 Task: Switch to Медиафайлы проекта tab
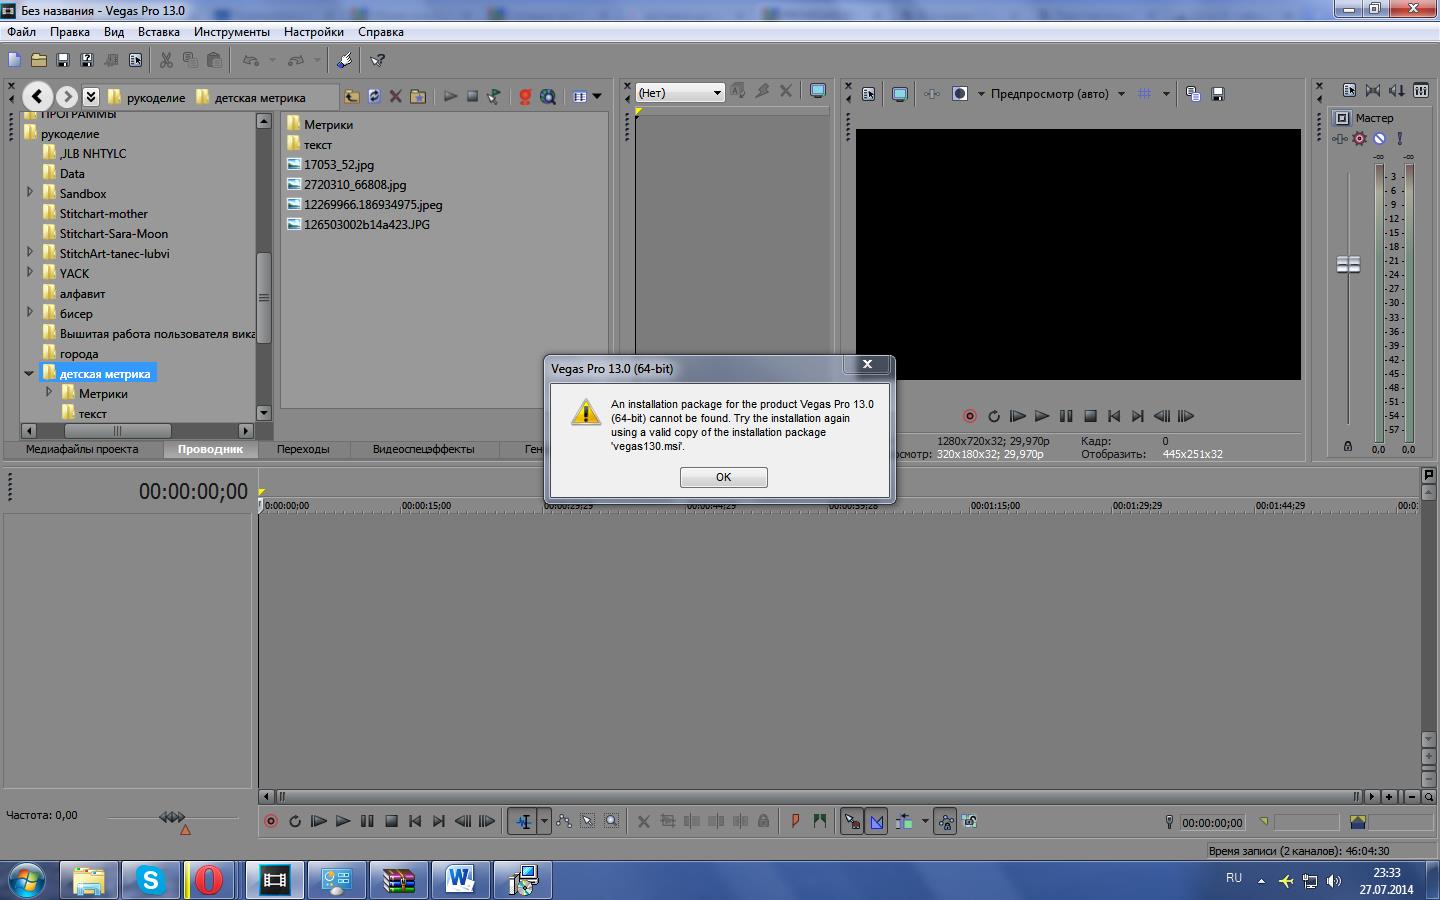[82, 449]
